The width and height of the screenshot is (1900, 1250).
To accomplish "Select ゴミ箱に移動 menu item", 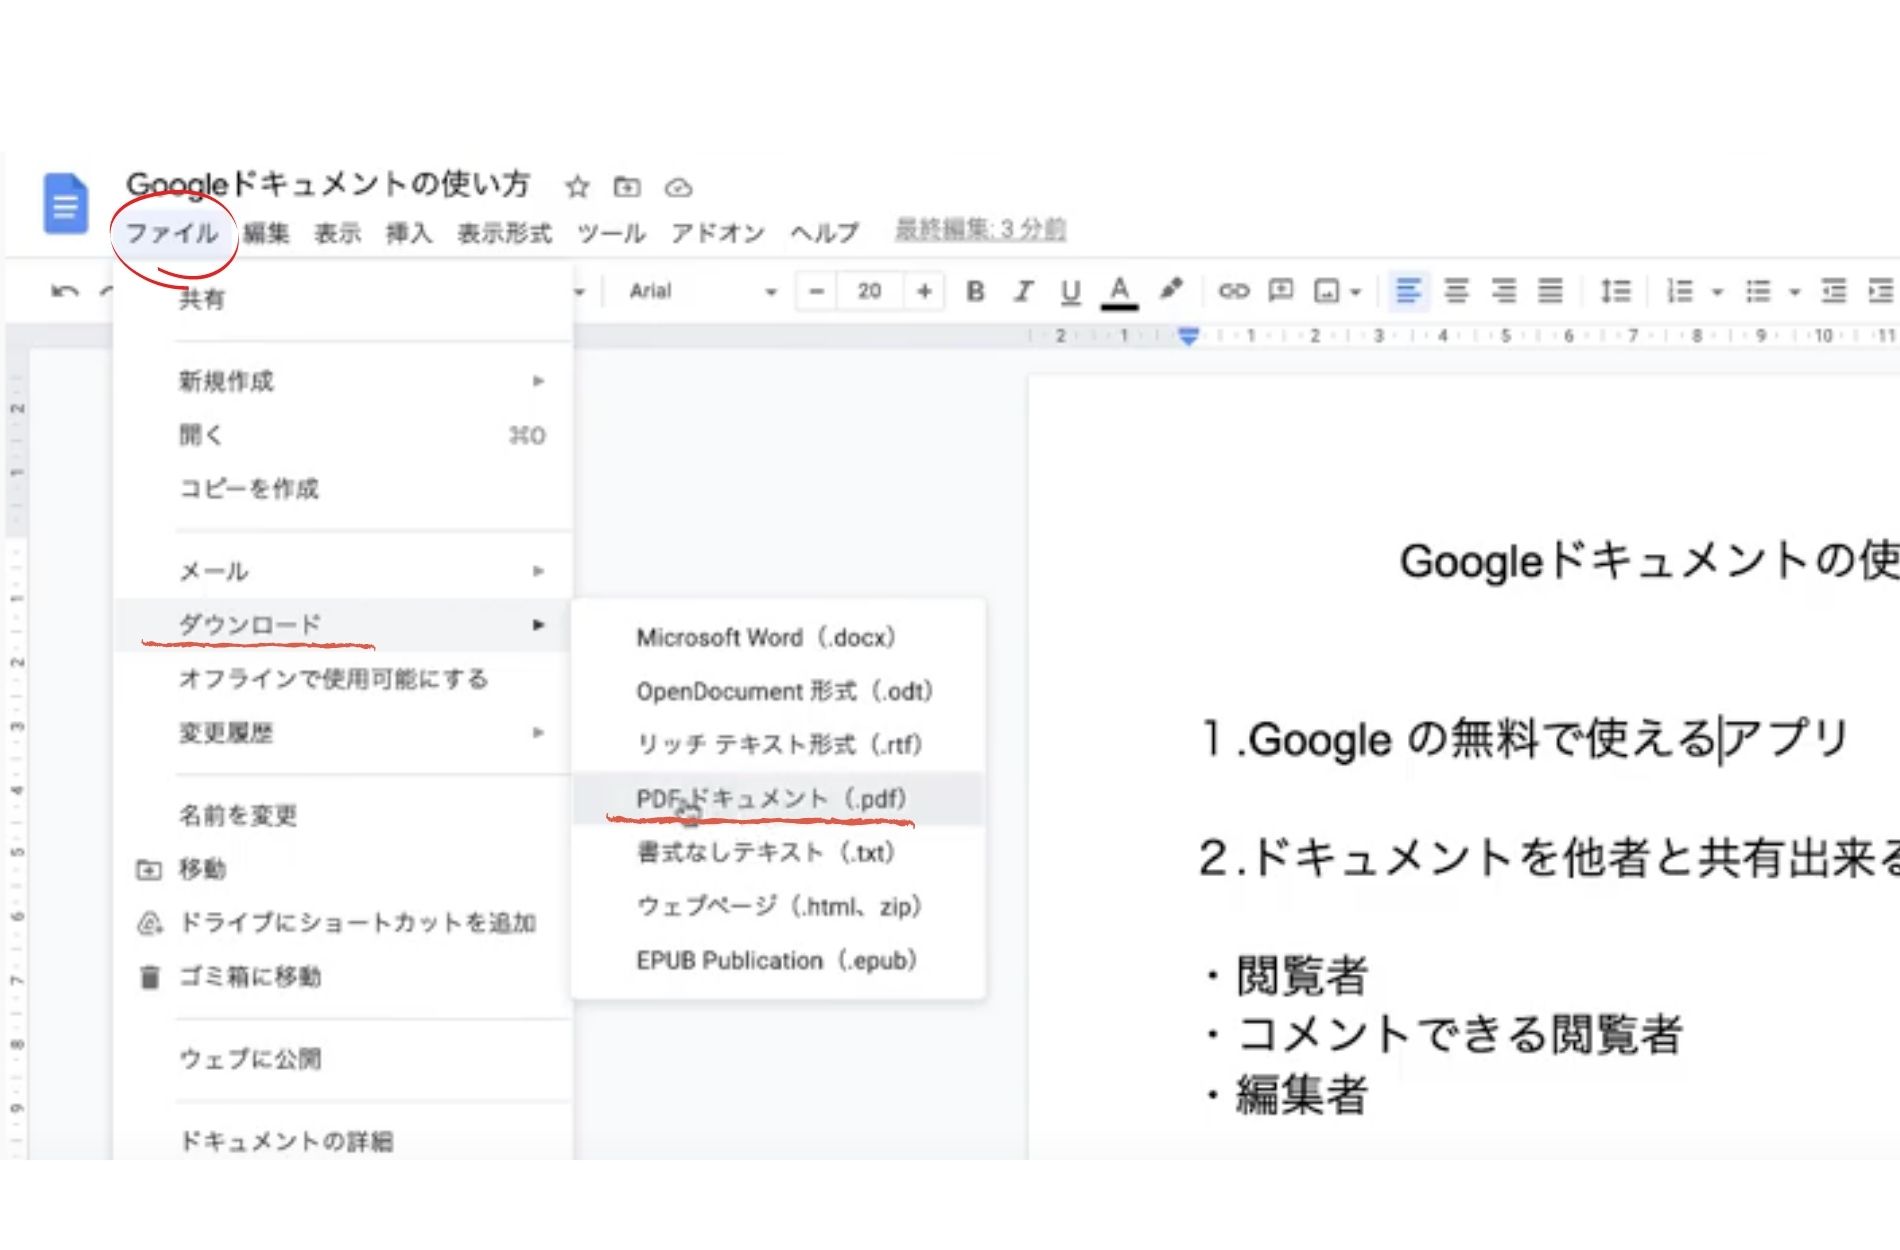I will pos(344,976).
